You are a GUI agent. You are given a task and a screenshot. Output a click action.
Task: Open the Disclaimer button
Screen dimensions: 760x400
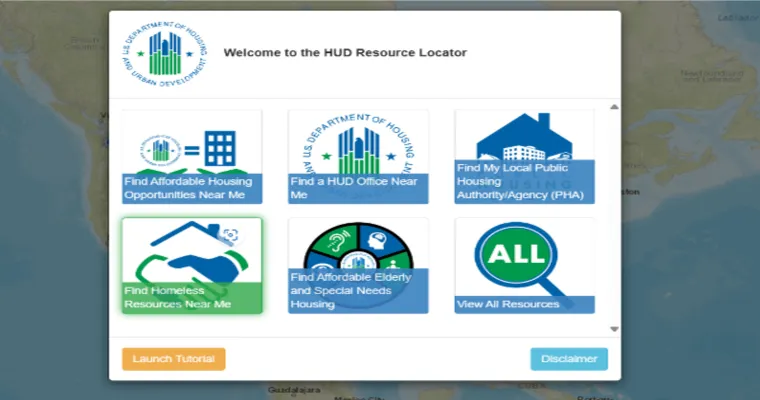pos(569,359)
